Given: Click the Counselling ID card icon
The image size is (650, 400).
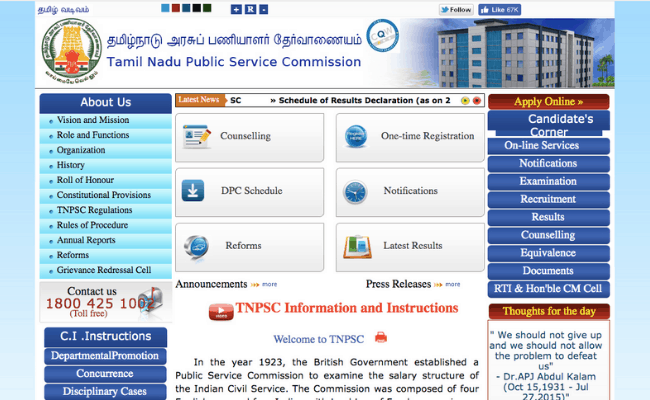Looking at the screenshot, I should [197, 137].
